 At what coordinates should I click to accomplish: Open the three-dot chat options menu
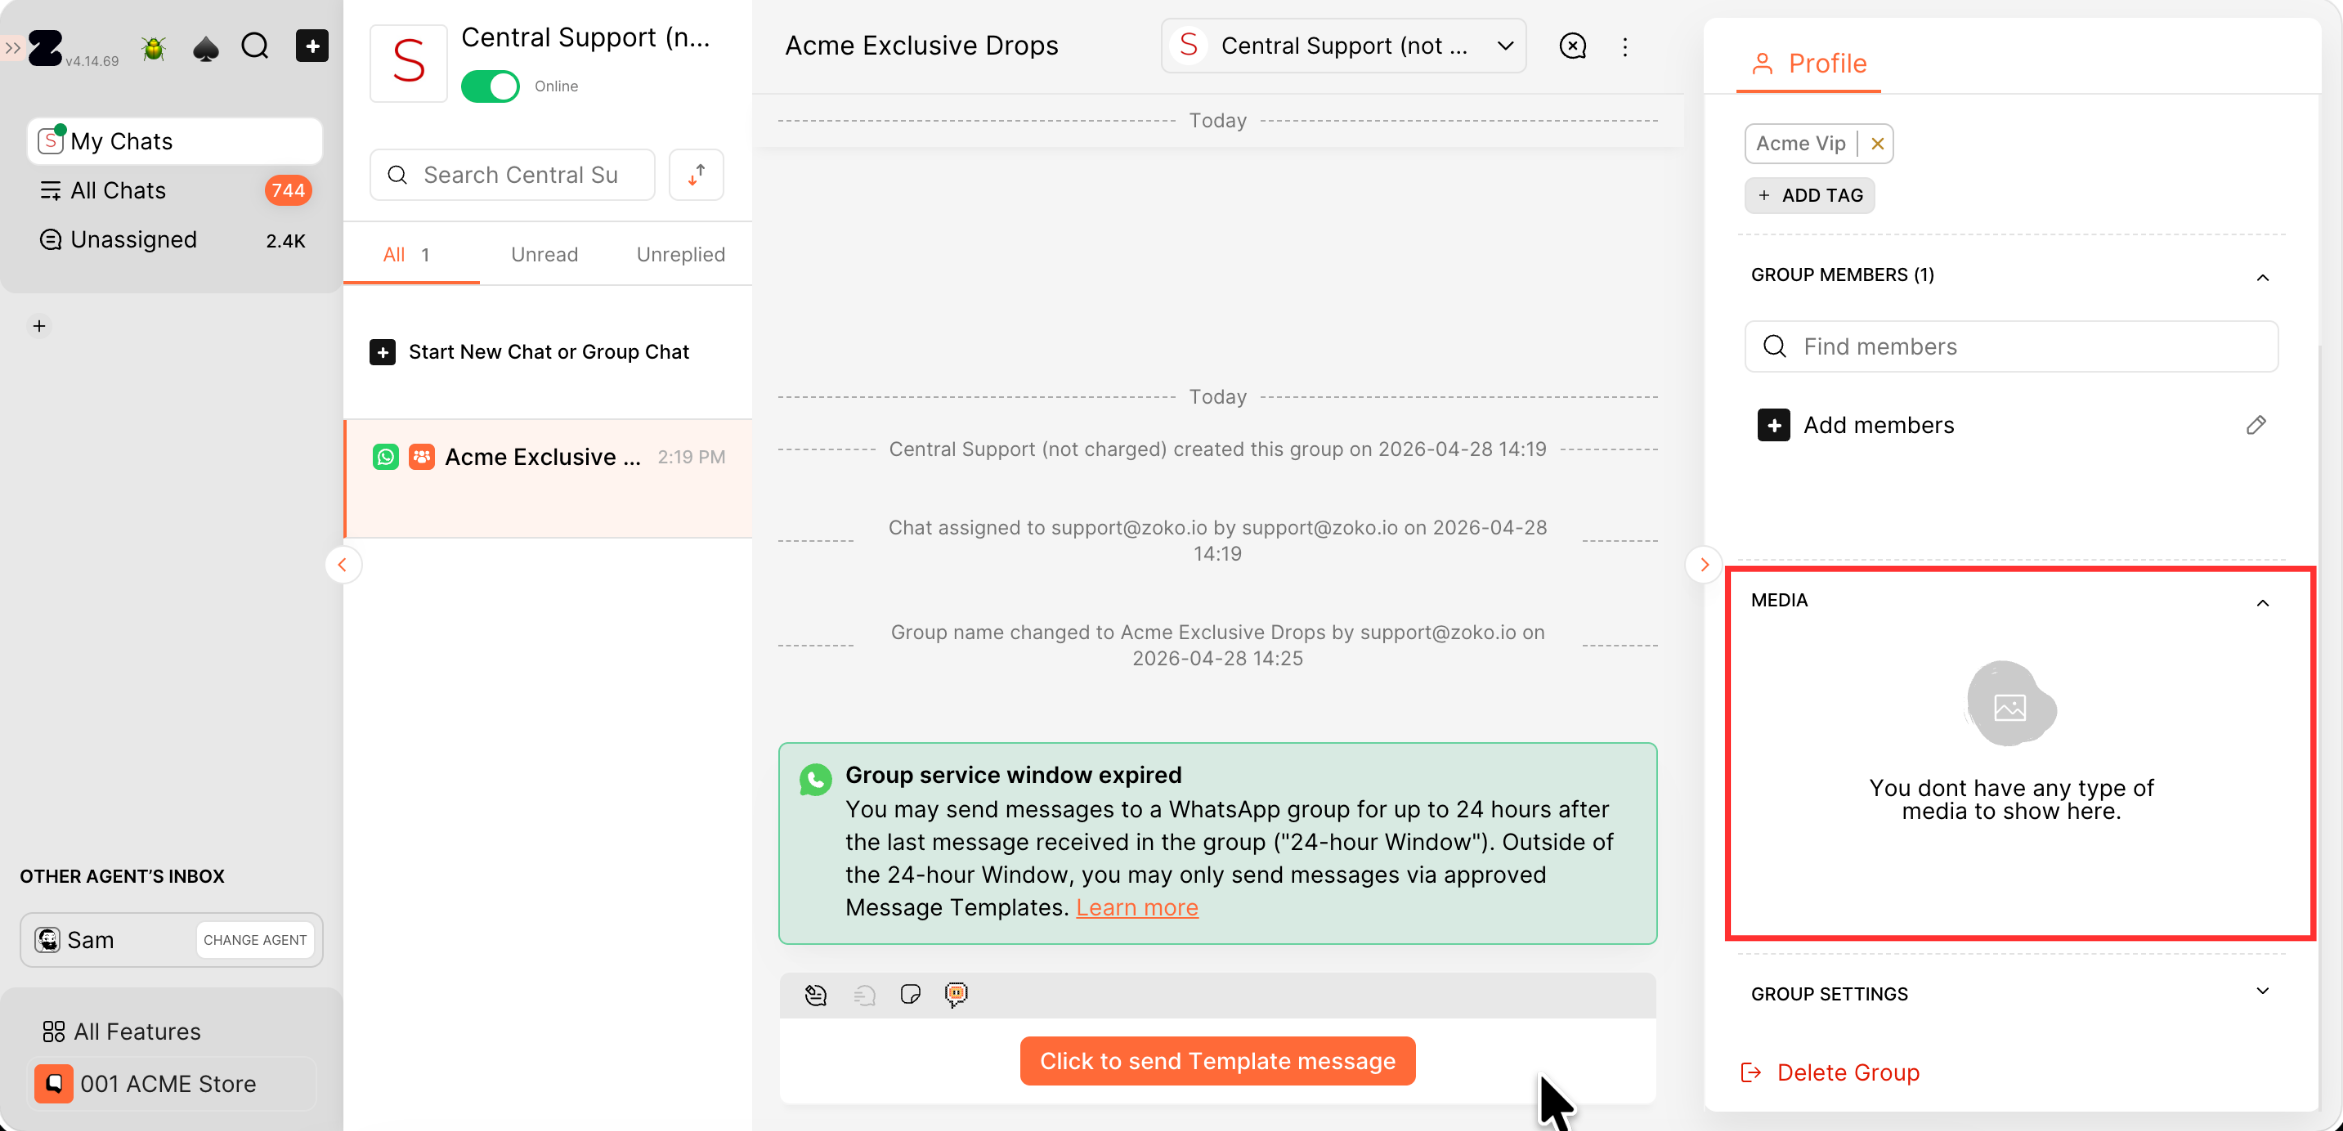tap(1625, 47)
